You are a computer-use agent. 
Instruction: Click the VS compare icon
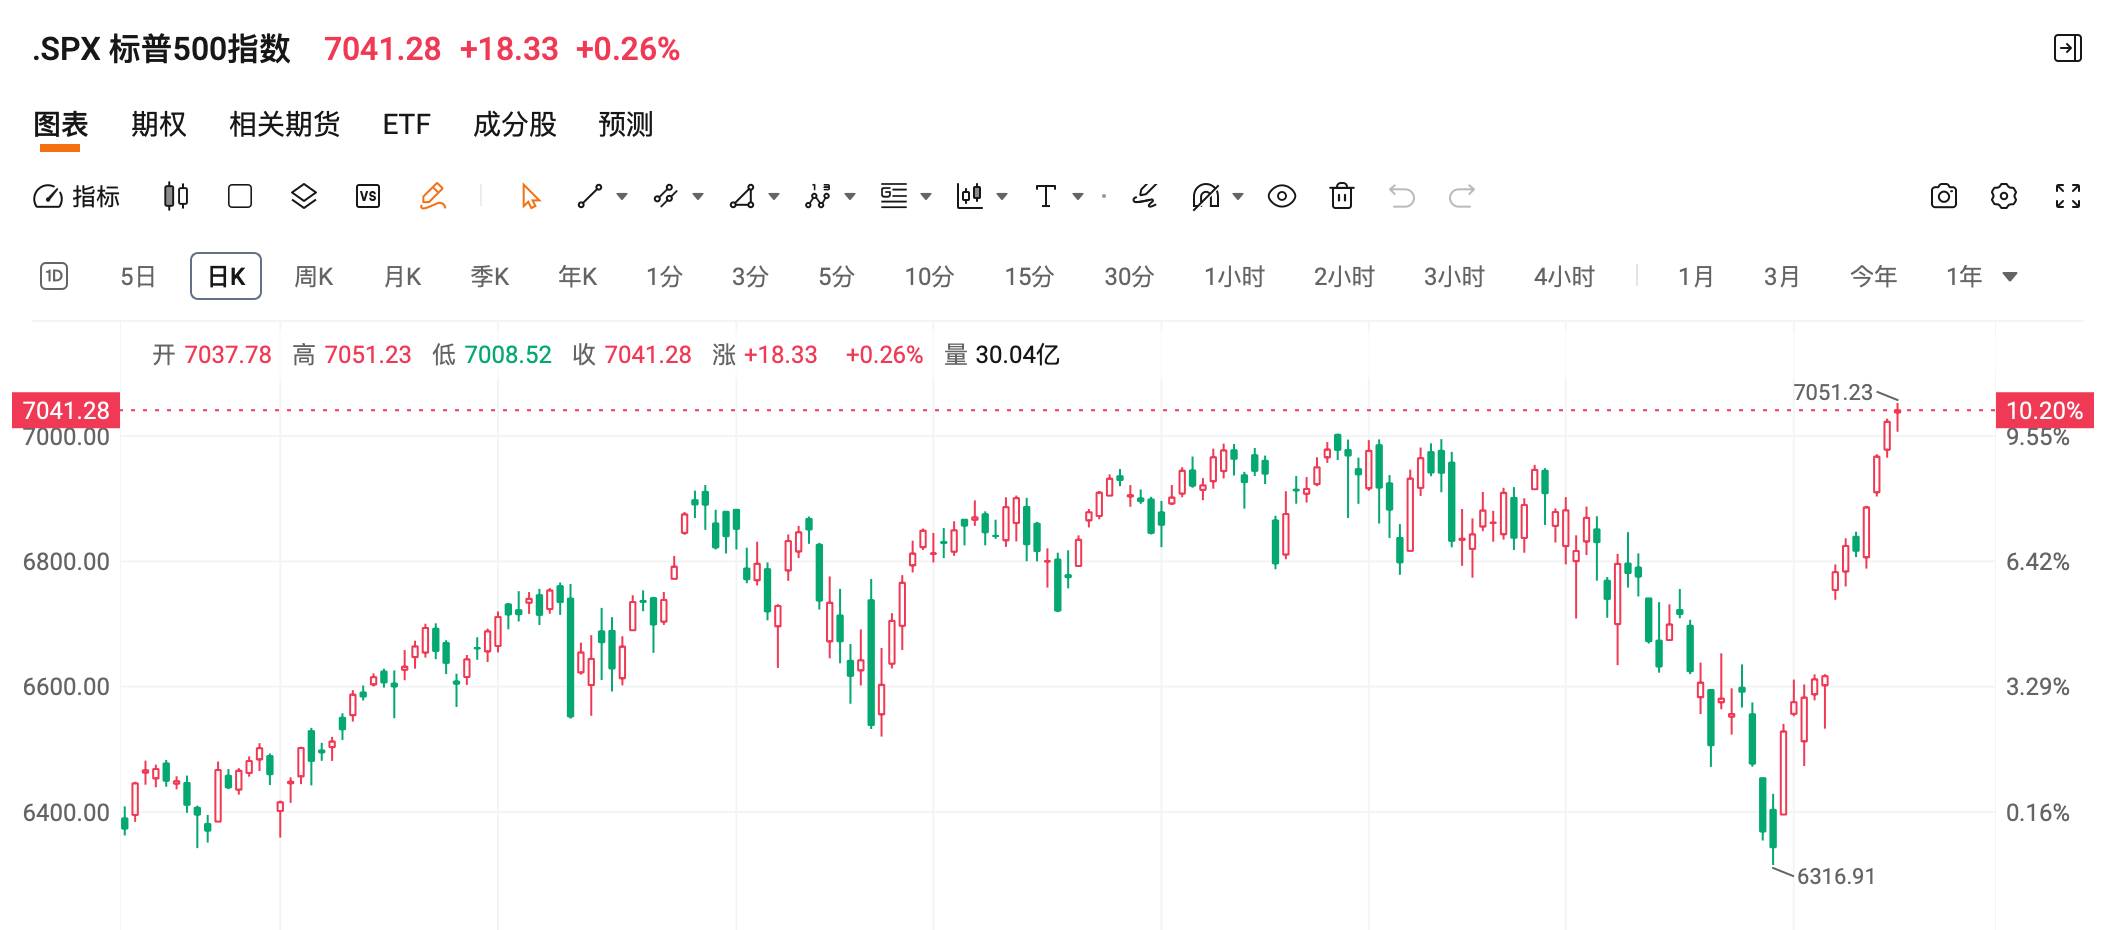[368, 196]
